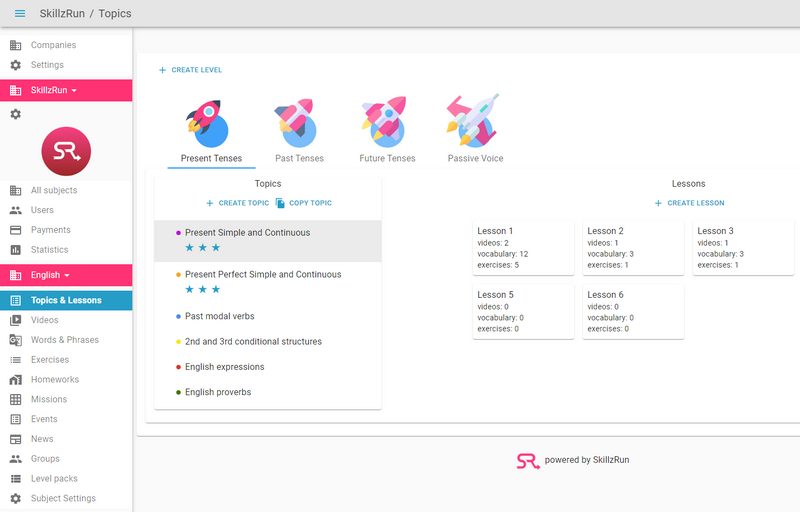800x512 pixels.
Task: Click the Statistics chart icon
Action: click(16, 250)
